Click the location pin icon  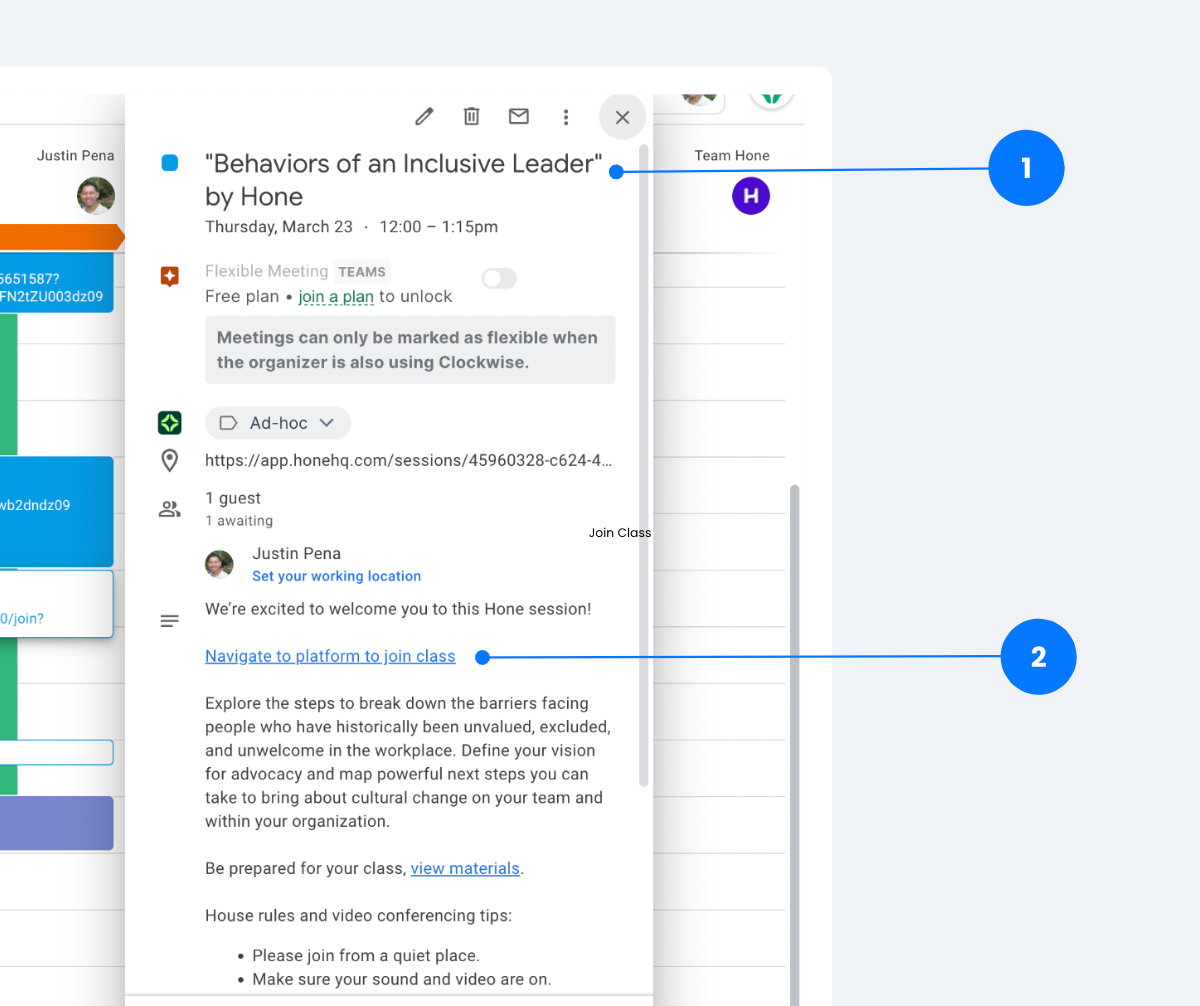coord(170,461)
